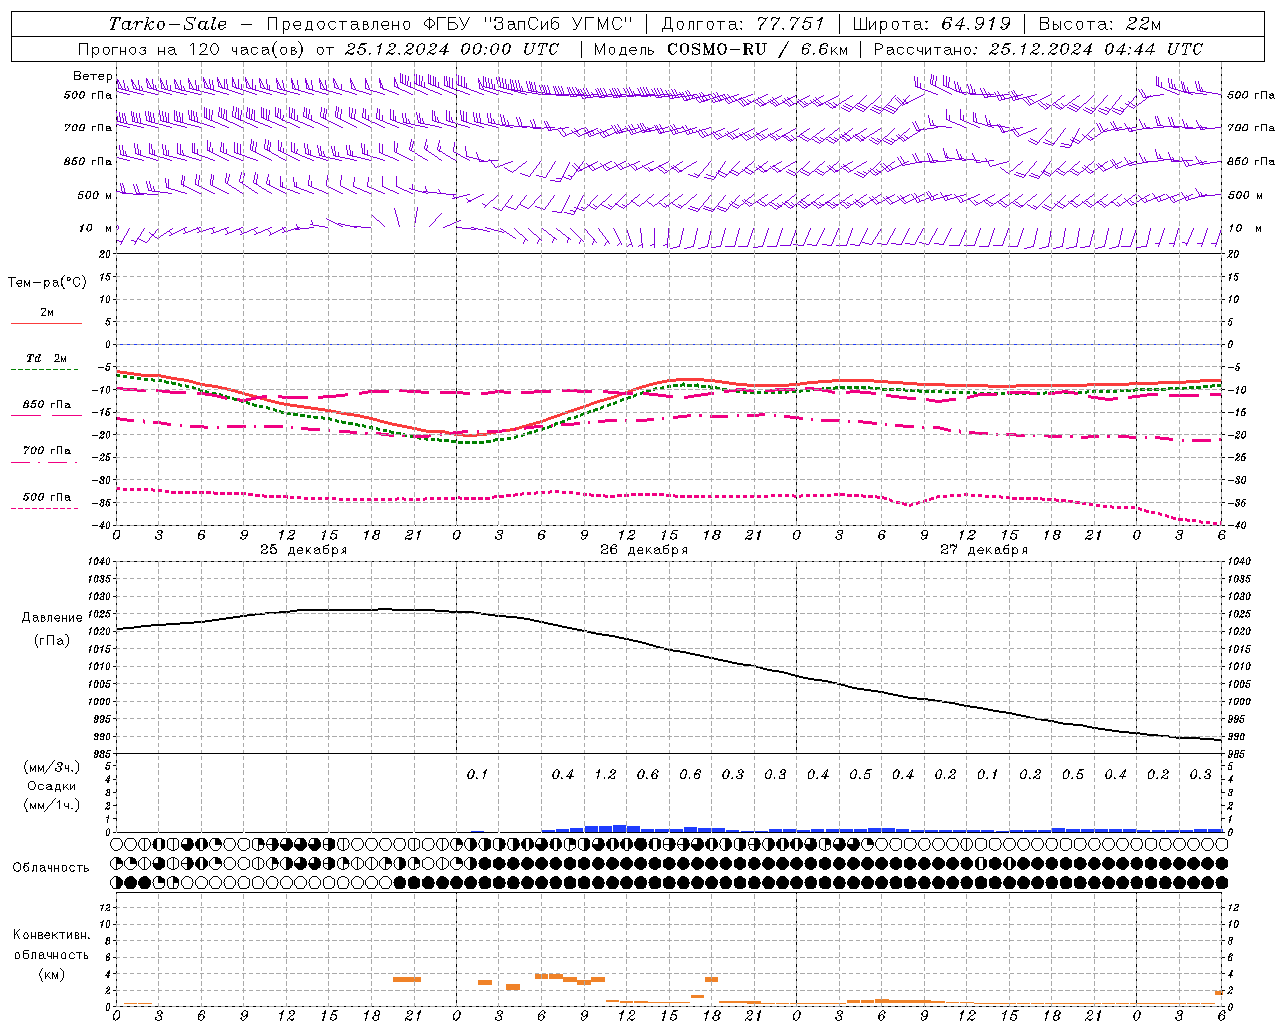Select the 'Долгота: 77.751' header field
Viewport: 1280px width, 1024px height.
(743, 24)
